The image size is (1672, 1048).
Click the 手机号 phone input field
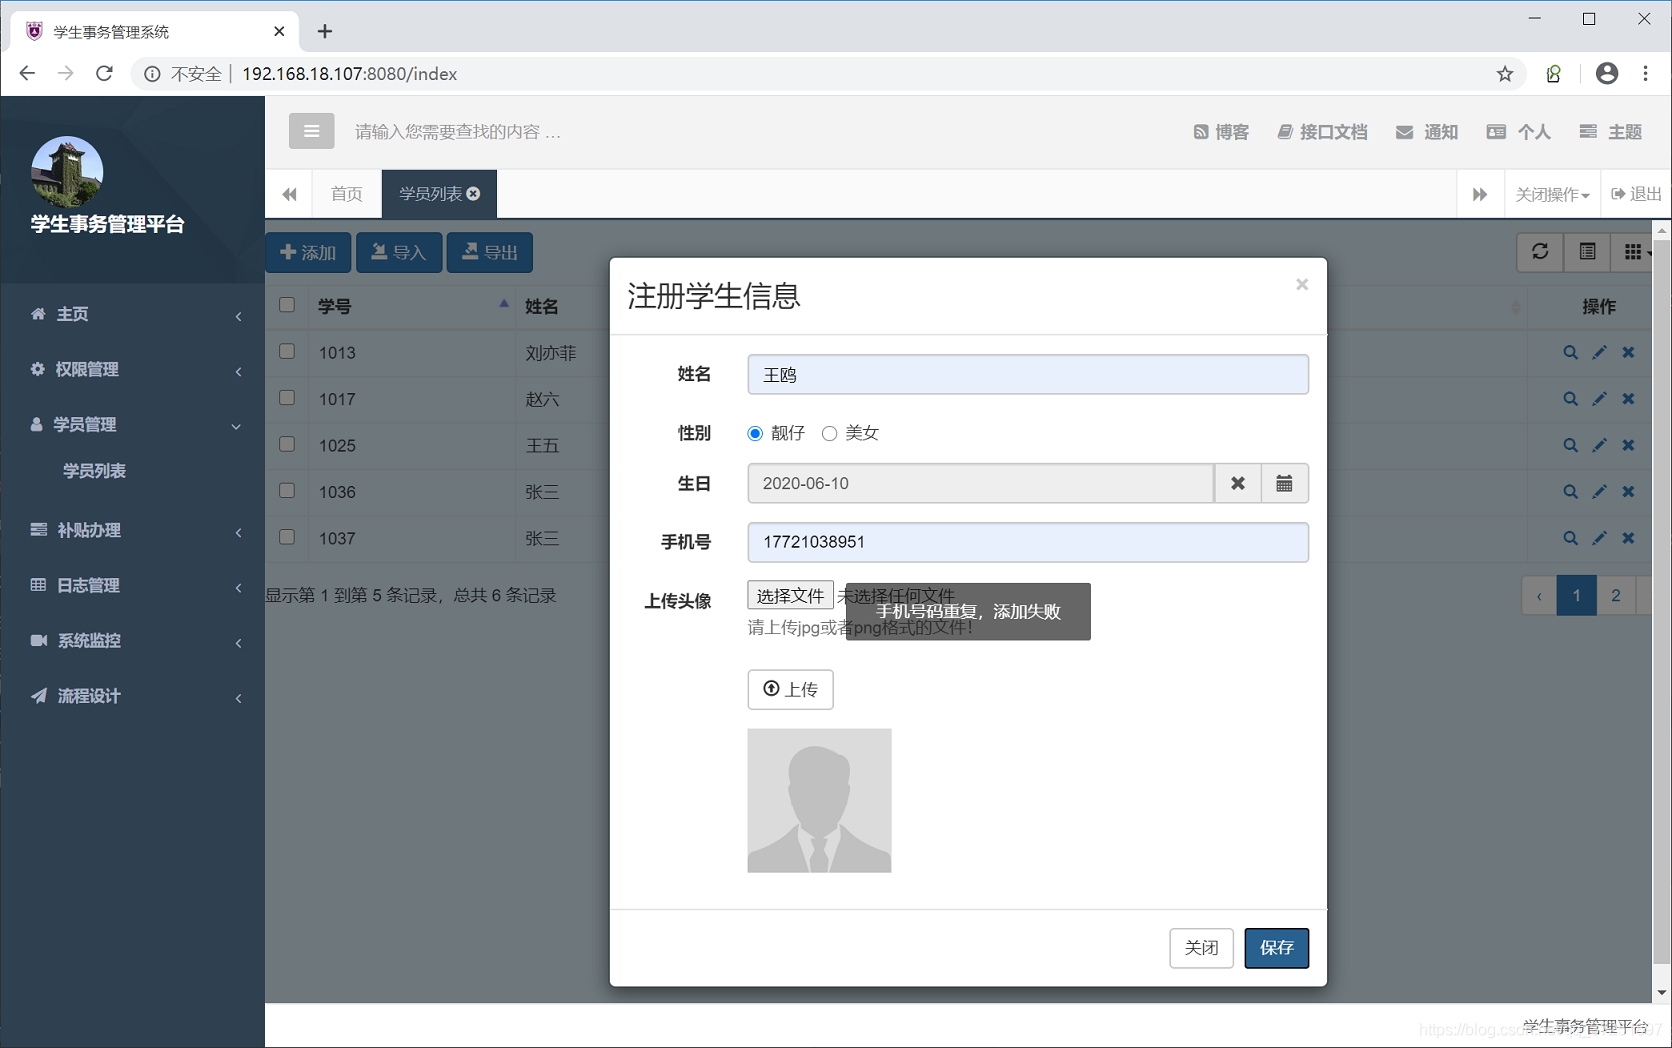point(1028,542)
